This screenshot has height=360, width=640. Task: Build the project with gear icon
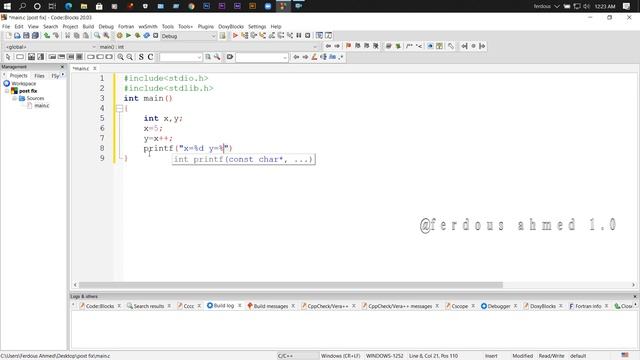point(120,36)
